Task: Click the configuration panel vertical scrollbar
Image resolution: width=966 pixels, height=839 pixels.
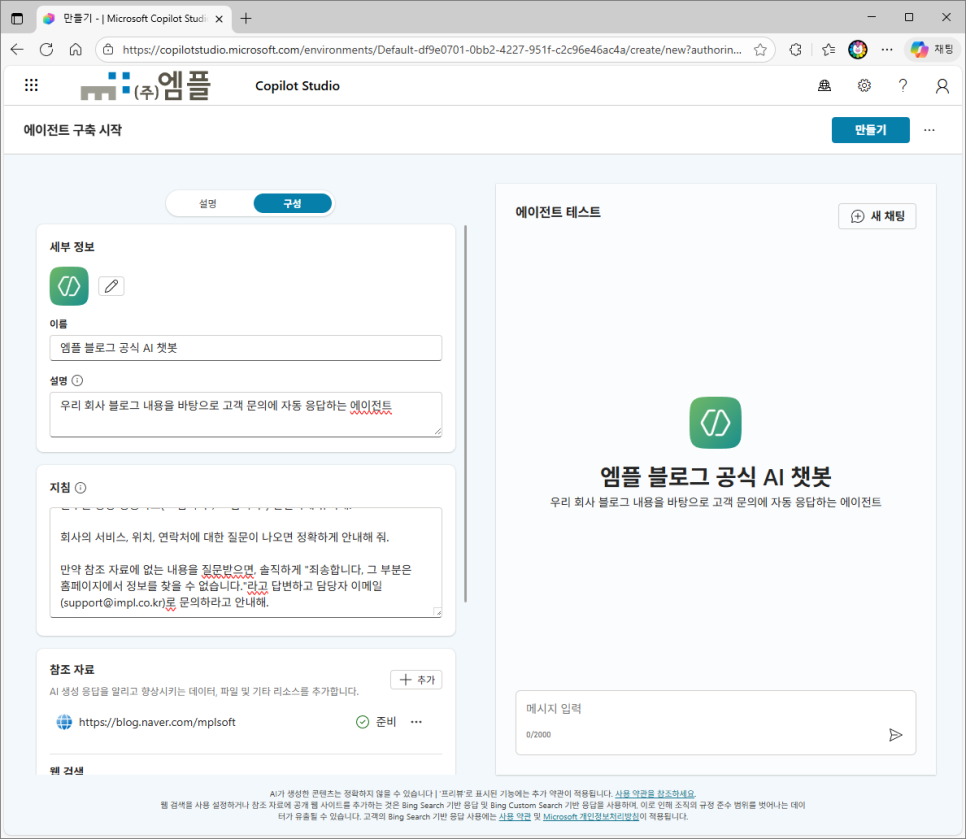Action: (465, 414)
